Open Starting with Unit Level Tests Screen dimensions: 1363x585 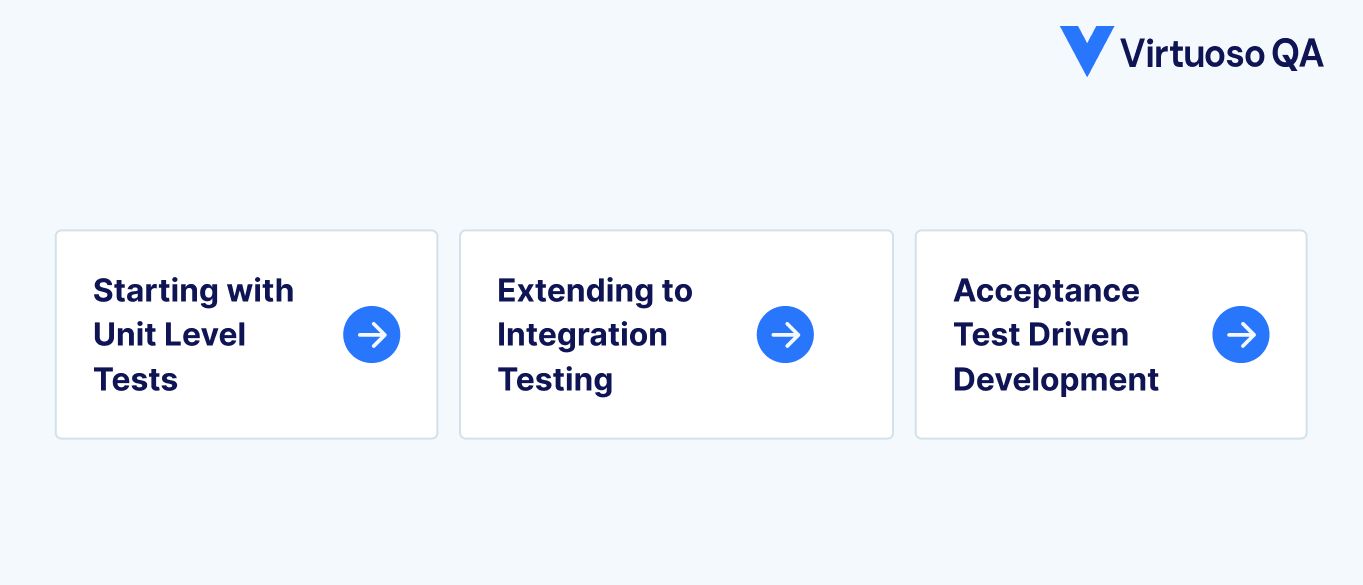246,334
